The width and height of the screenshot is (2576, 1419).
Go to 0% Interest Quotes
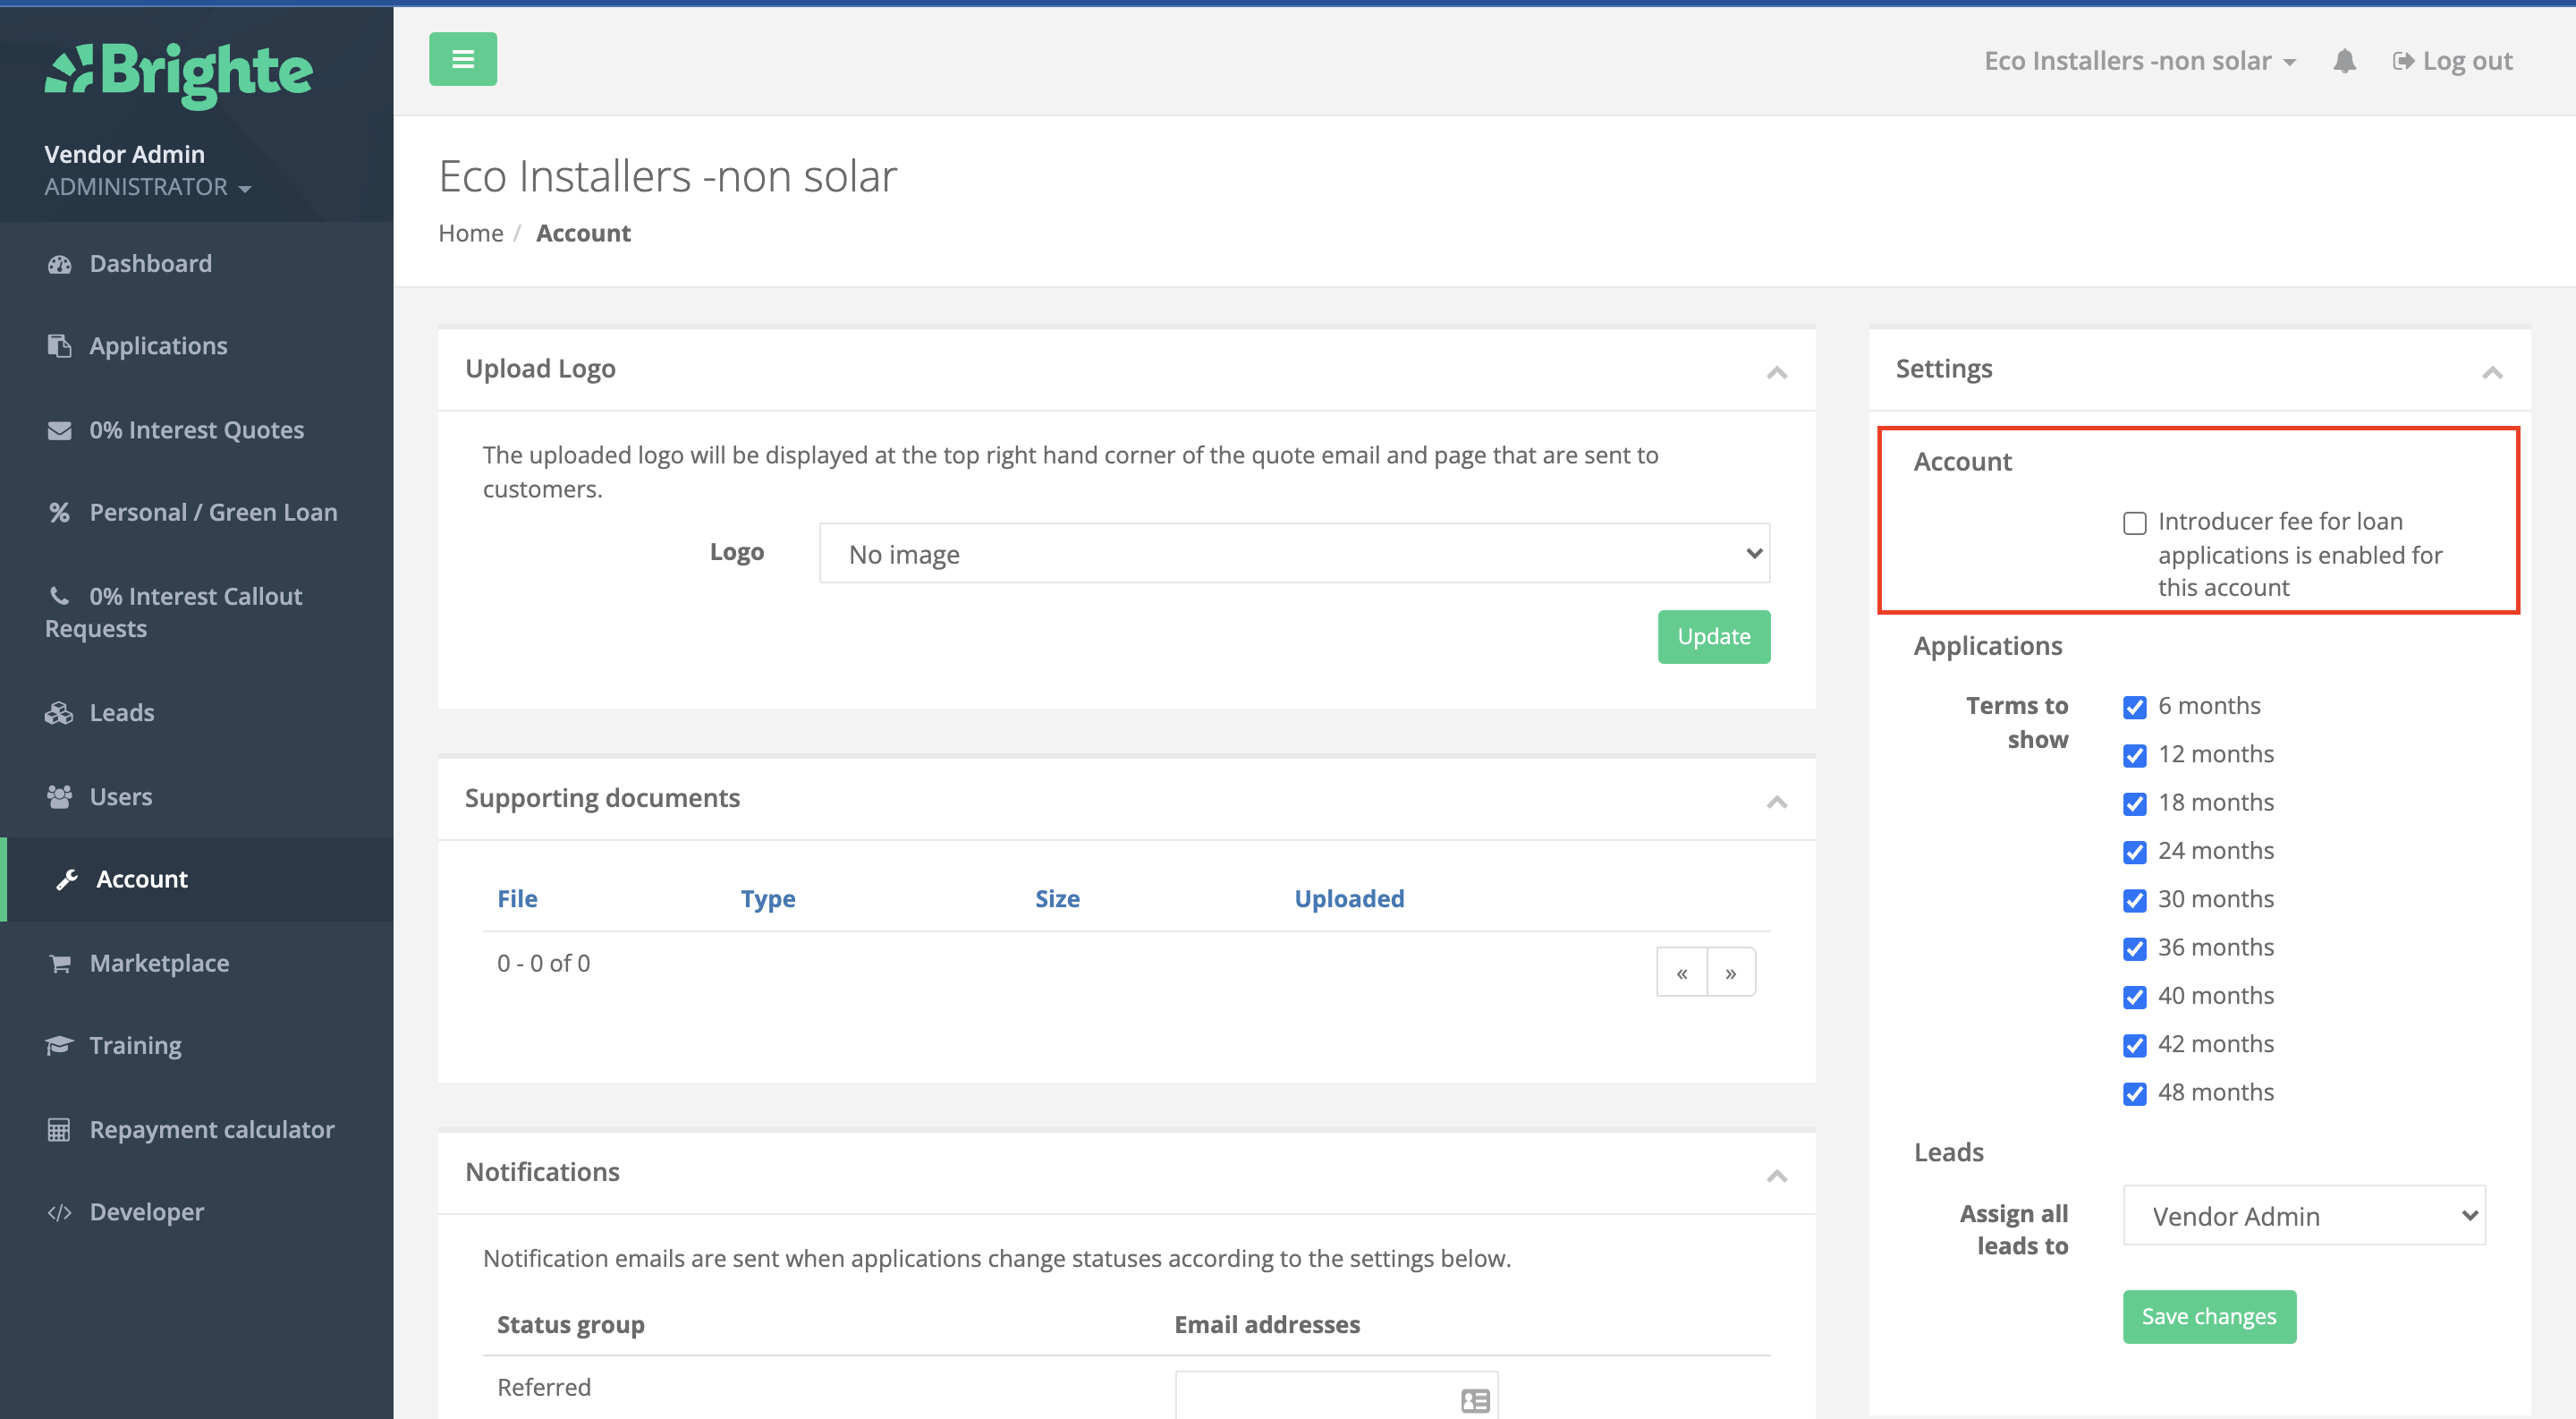[x=197, y=430]
